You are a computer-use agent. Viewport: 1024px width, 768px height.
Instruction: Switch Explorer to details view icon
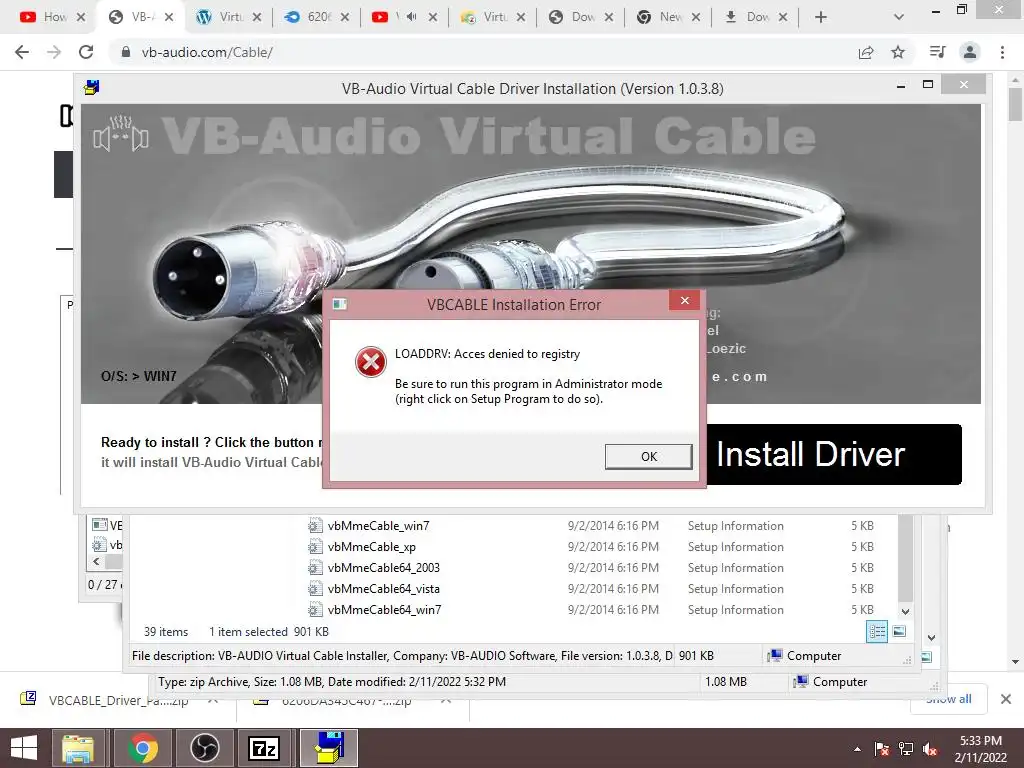click(876, 631)
